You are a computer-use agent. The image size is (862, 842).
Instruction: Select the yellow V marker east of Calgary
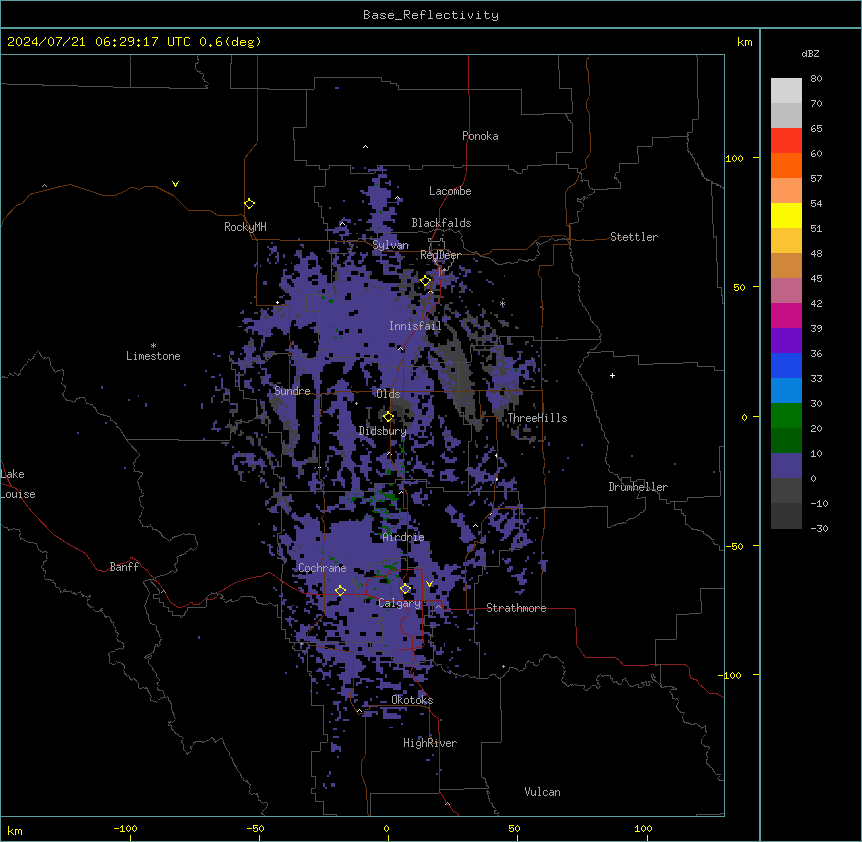pyautogui.click(x=429, y=584)
